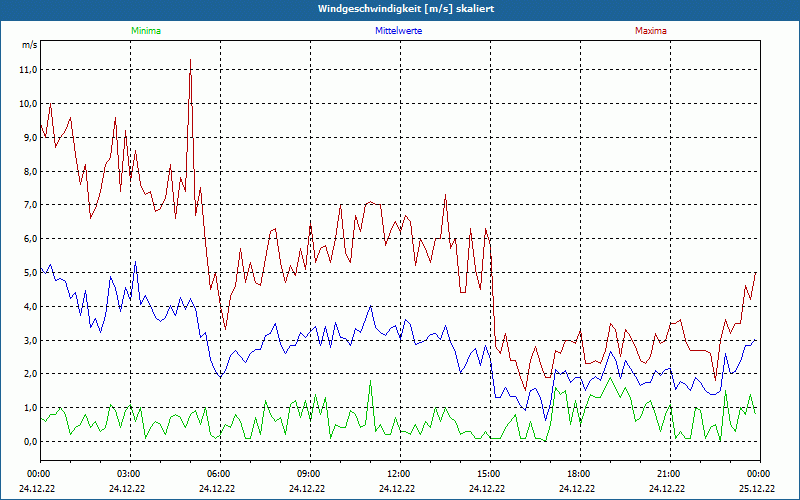
Task: Click the y-axis value '6,0'
Action: (30, 239)
